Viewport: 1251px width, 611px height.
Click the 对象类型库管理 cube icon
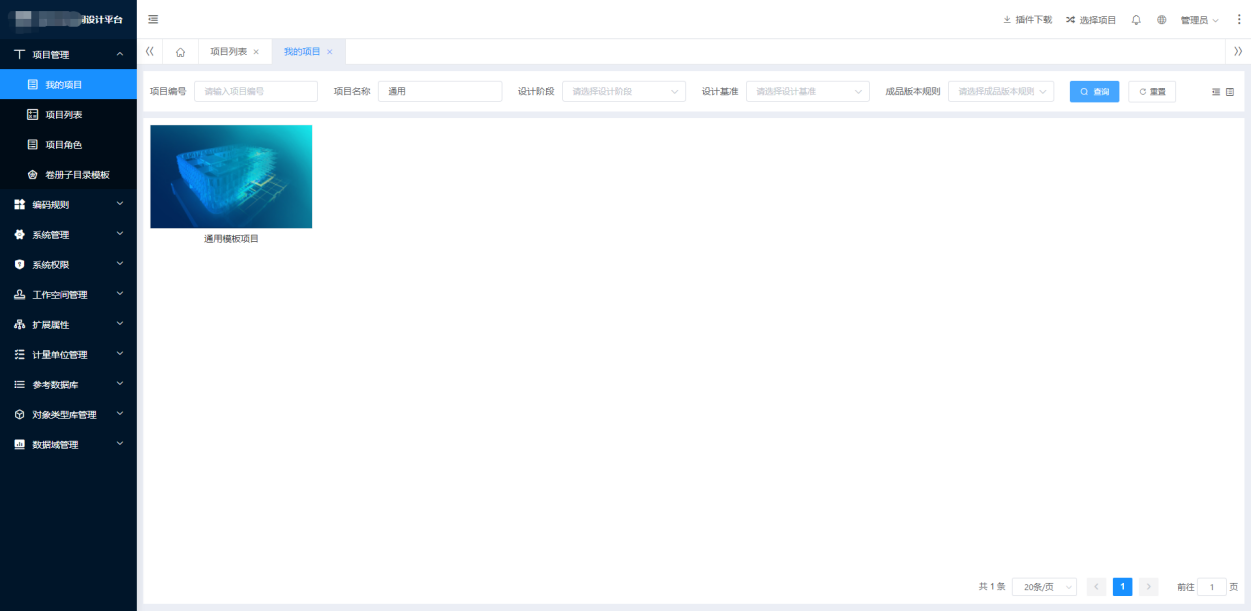(x=19, y=414)
